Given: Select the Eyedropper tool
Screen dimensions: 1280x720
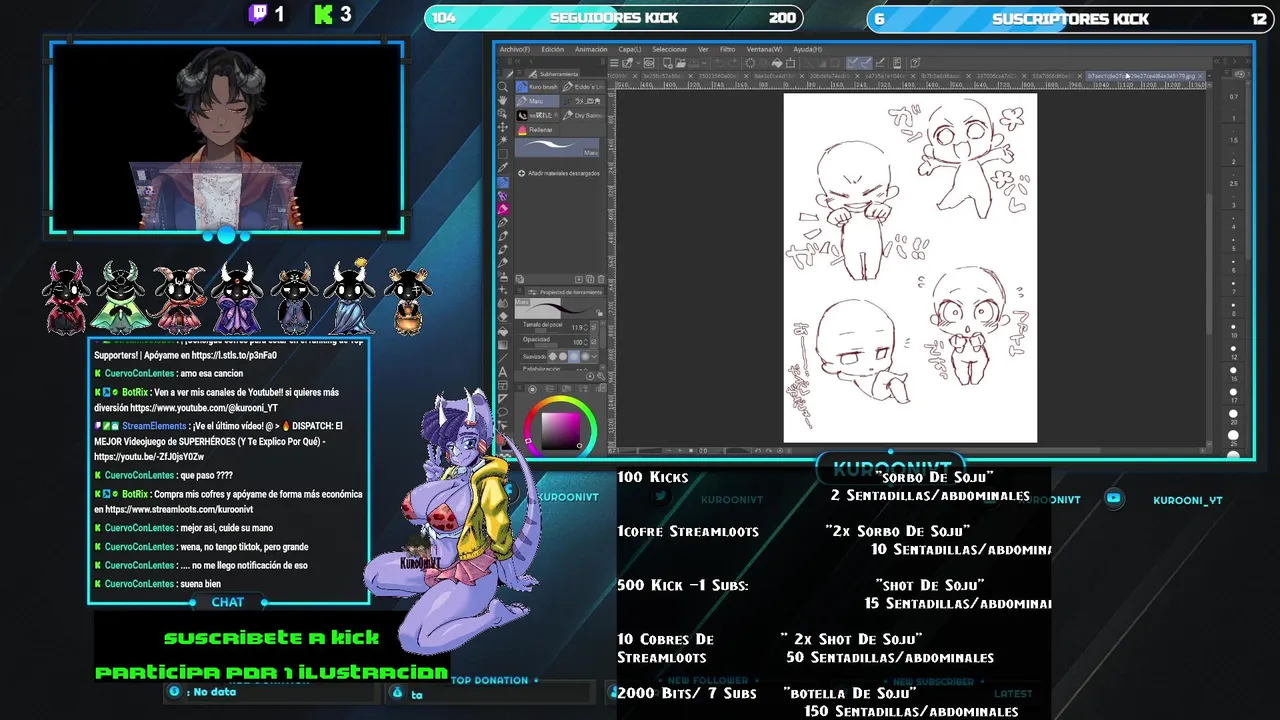Looking at the screenshot, I should pos(503,168).
